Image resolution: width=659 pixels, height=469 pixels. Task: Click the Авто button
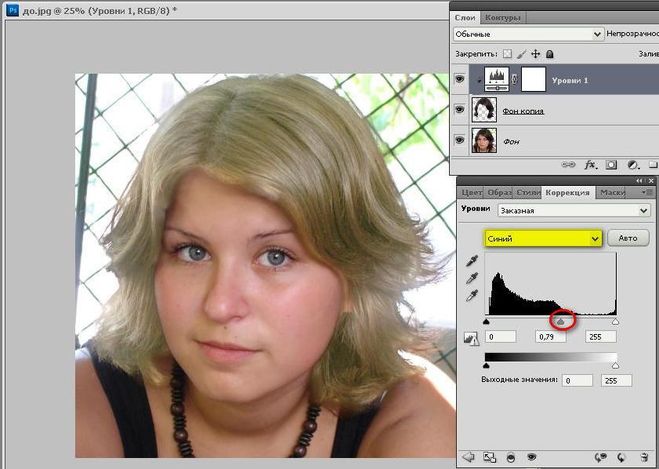pos(628,238)
